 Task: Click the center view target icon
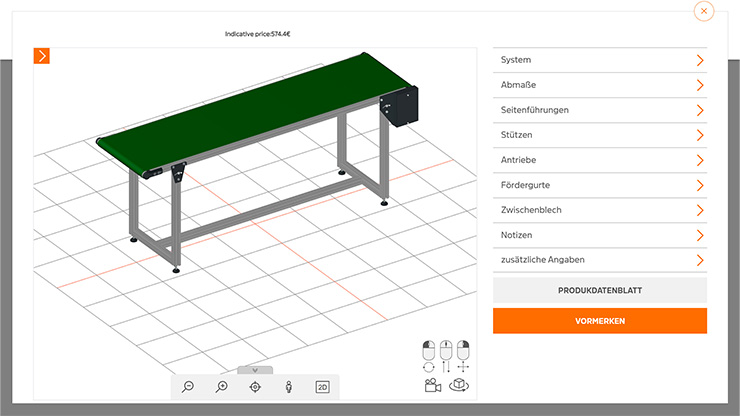(255, 387)
